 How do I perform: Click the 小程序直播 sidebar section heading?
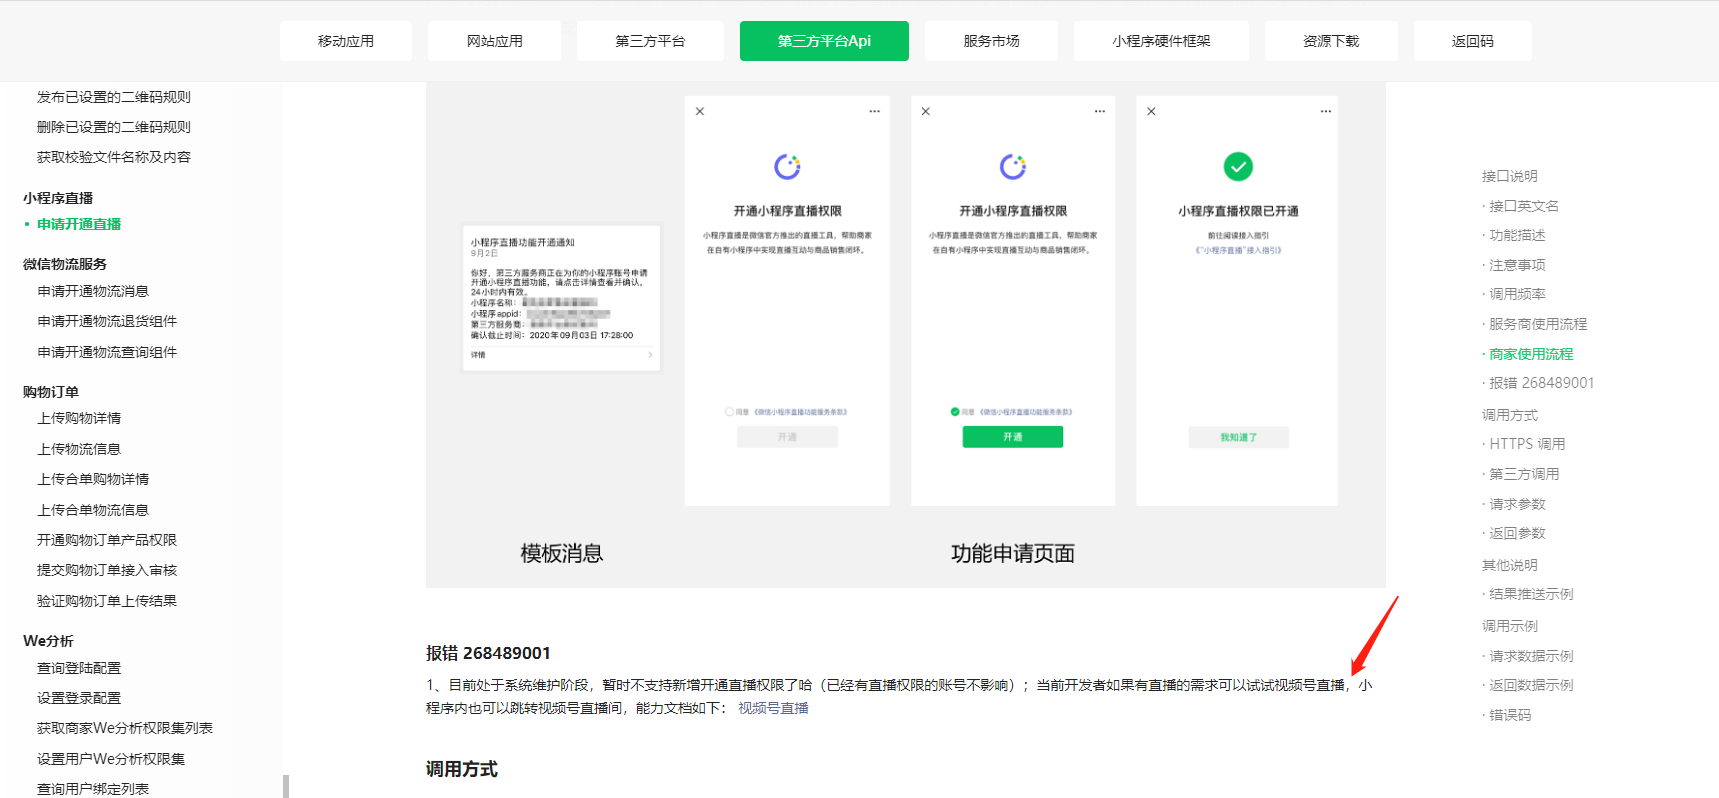pos(58,198)
